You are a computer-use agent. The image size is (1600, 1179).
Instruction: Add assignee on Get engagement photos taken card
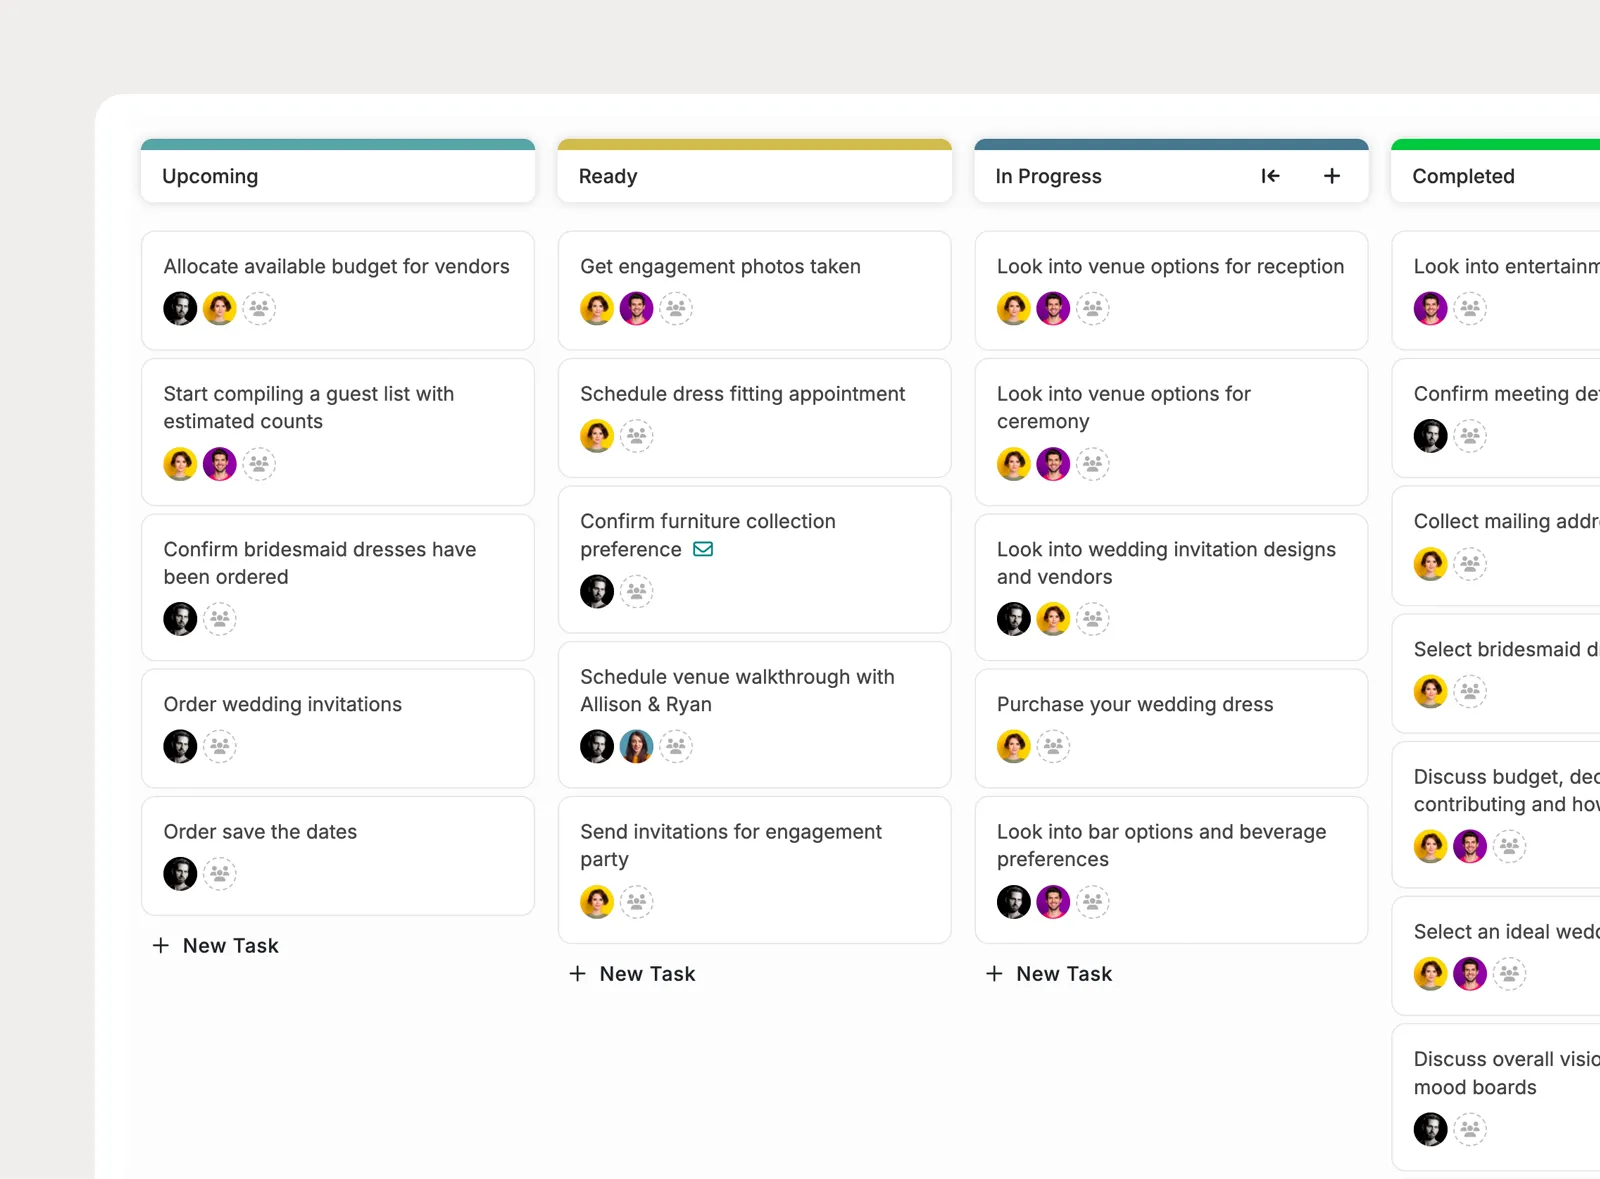[x=676, y=308]
